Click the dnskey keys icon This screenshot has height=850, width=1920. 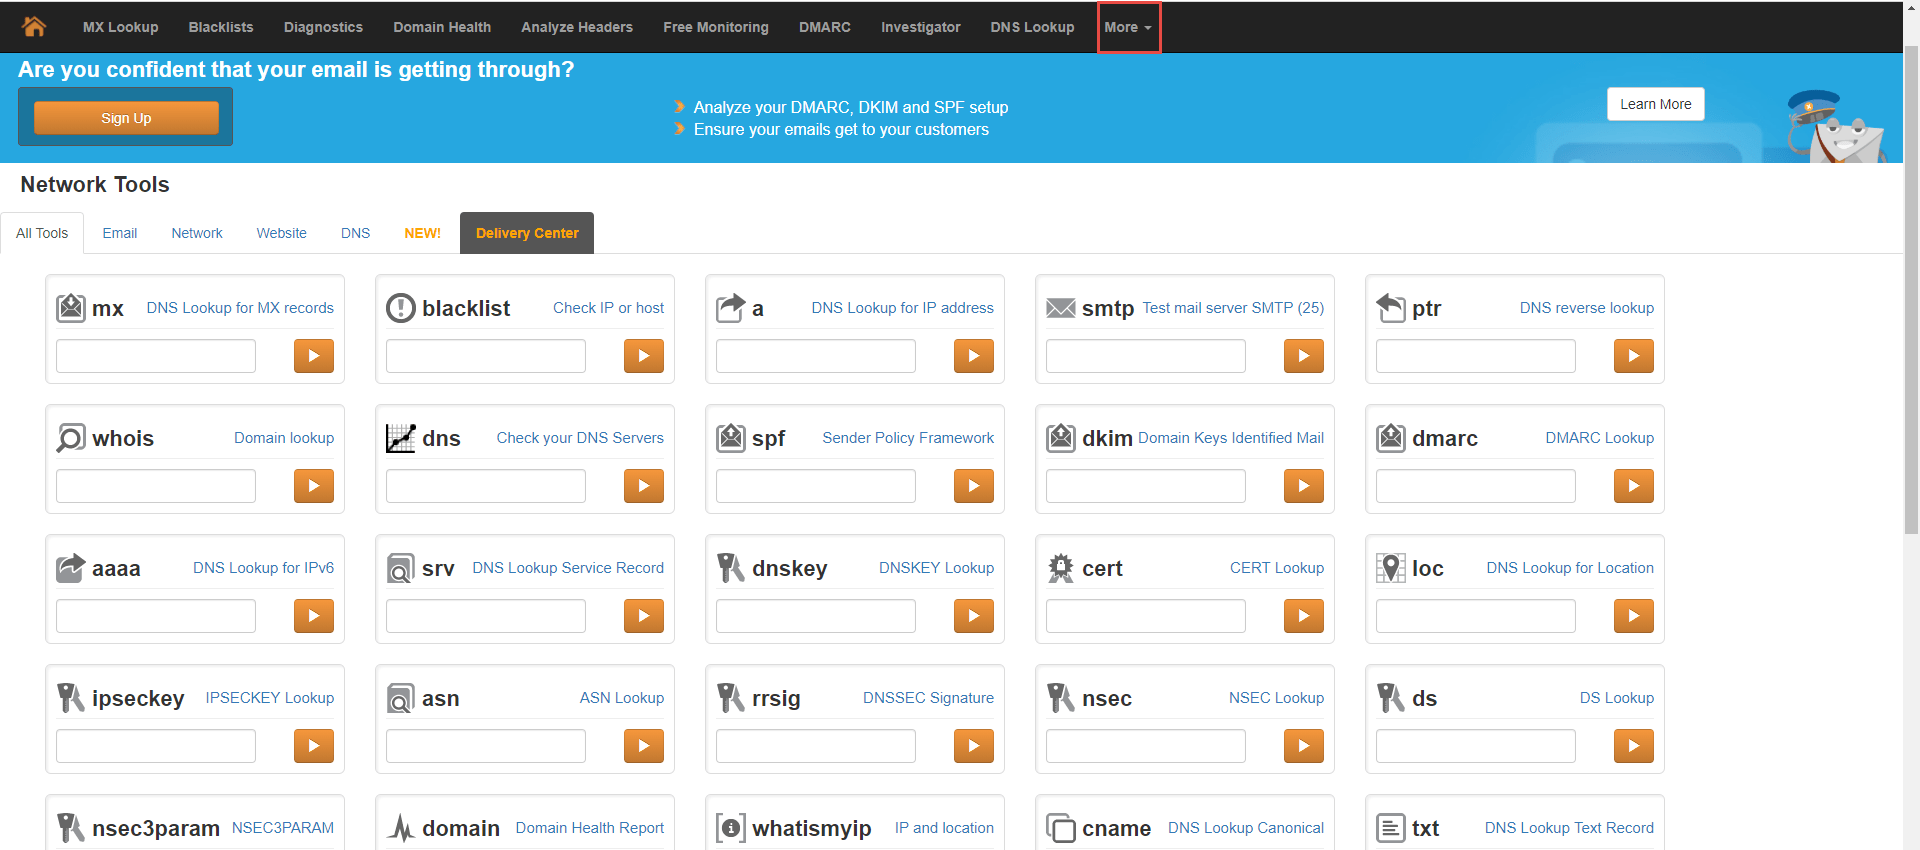pyautogui.click(x=731, y=568)
